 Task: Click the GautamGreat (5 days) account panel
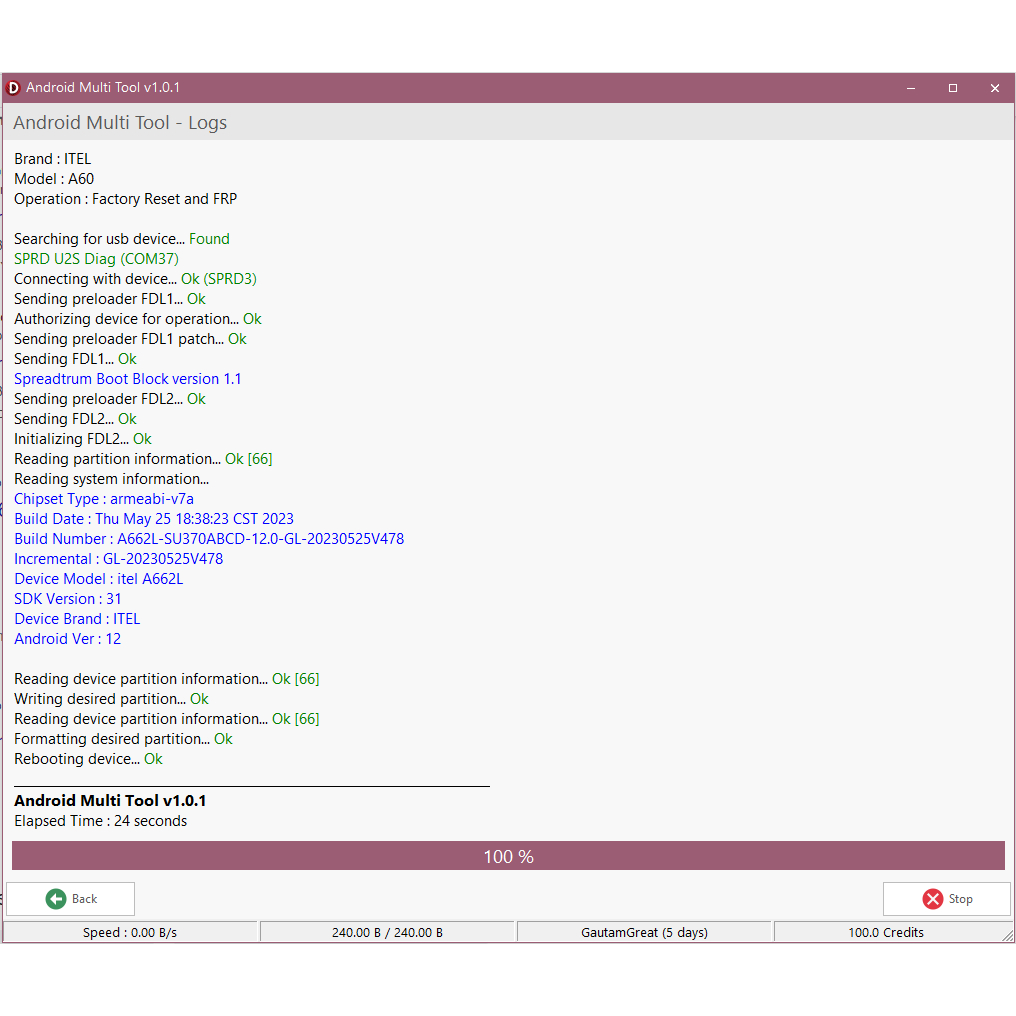coord(644,932)
